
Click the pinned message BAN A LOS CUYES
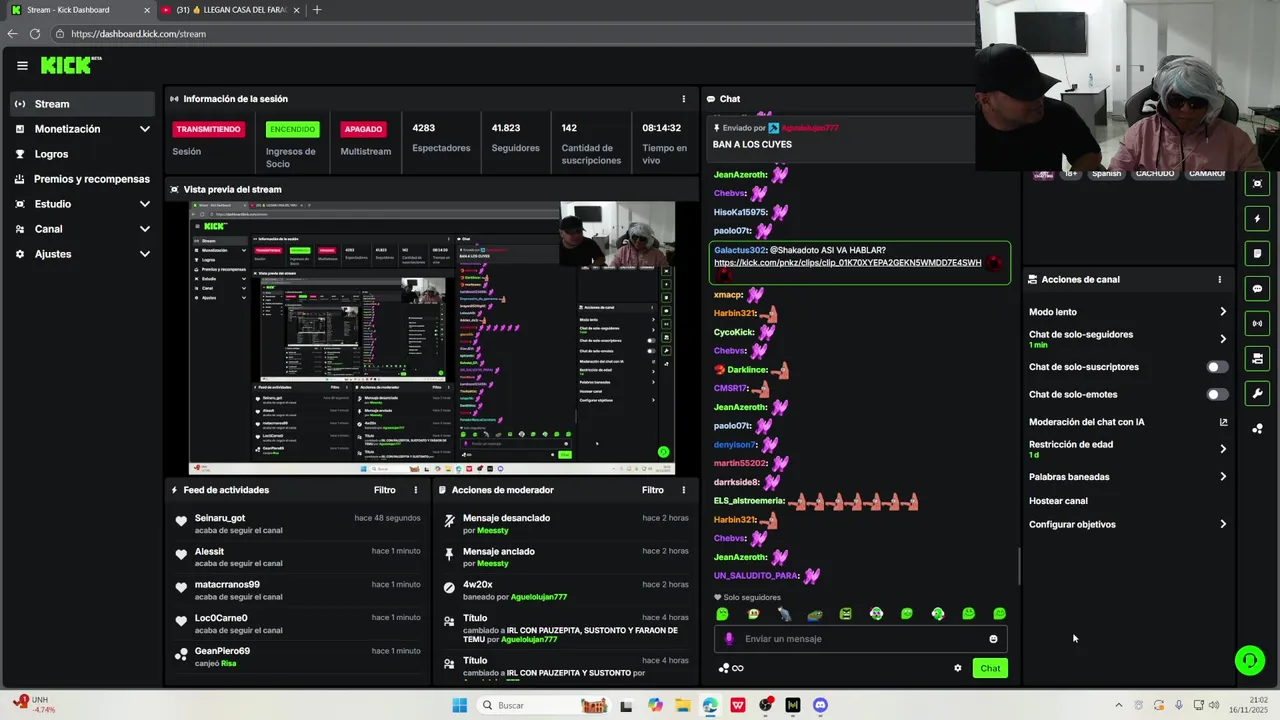click(x=752, y=145)
